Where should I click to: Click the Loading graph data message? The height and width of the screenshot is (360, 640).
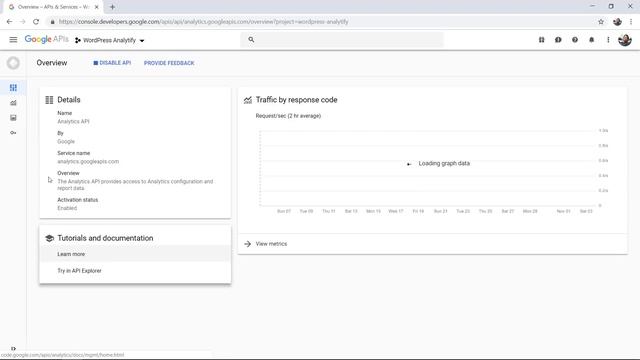click(x=444, y=163)
